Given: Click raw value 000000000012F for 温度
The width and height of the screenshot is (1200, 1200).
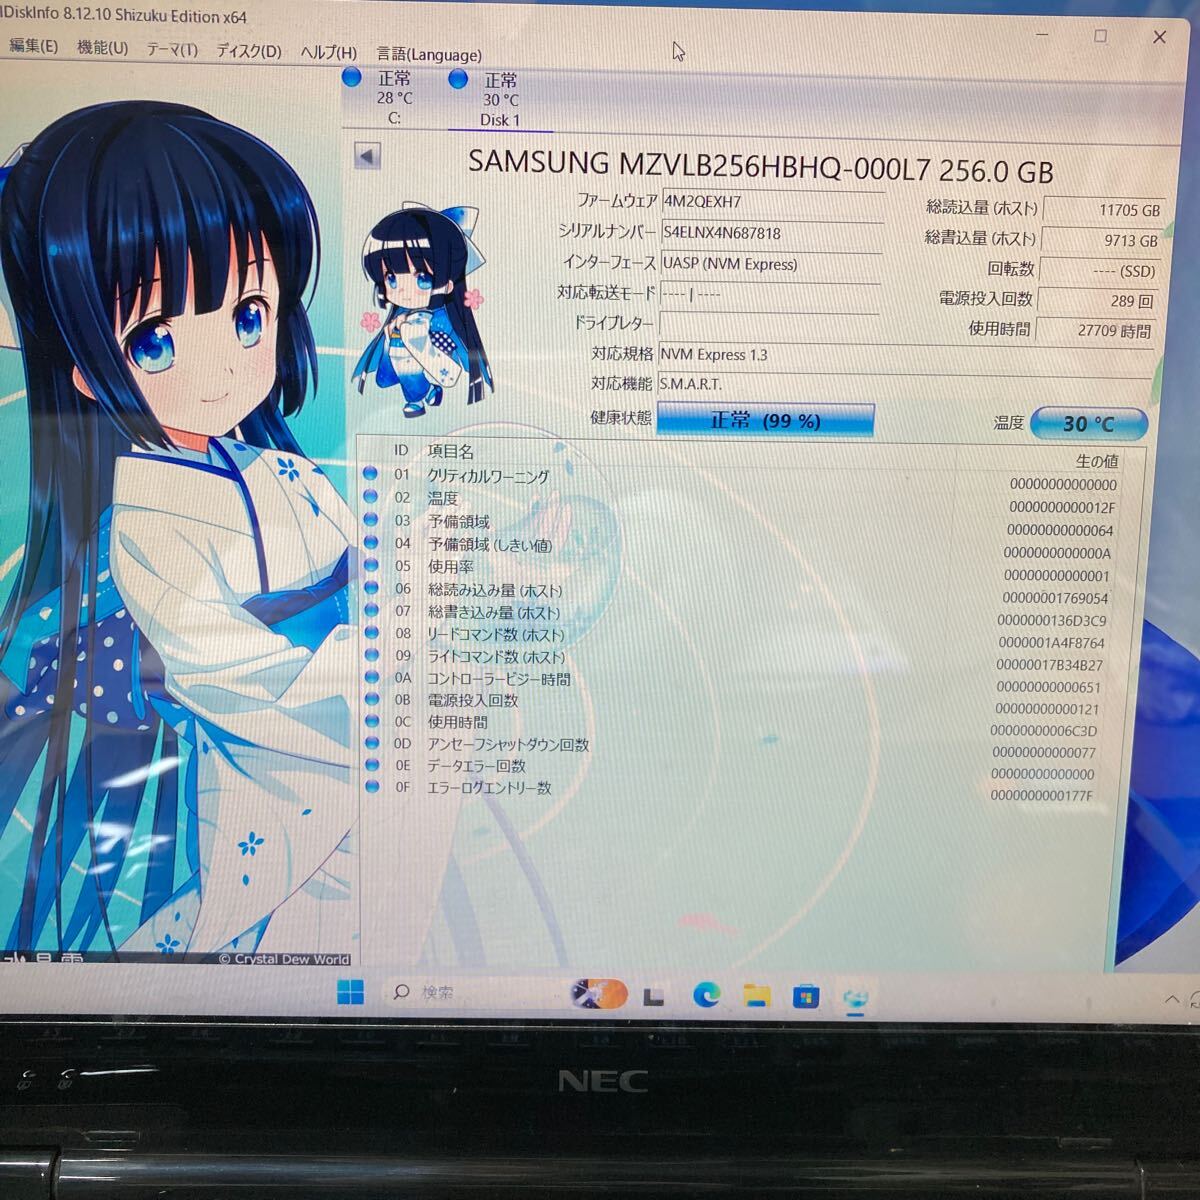Looking at the screenshot, I should [x=1061, y=507].
